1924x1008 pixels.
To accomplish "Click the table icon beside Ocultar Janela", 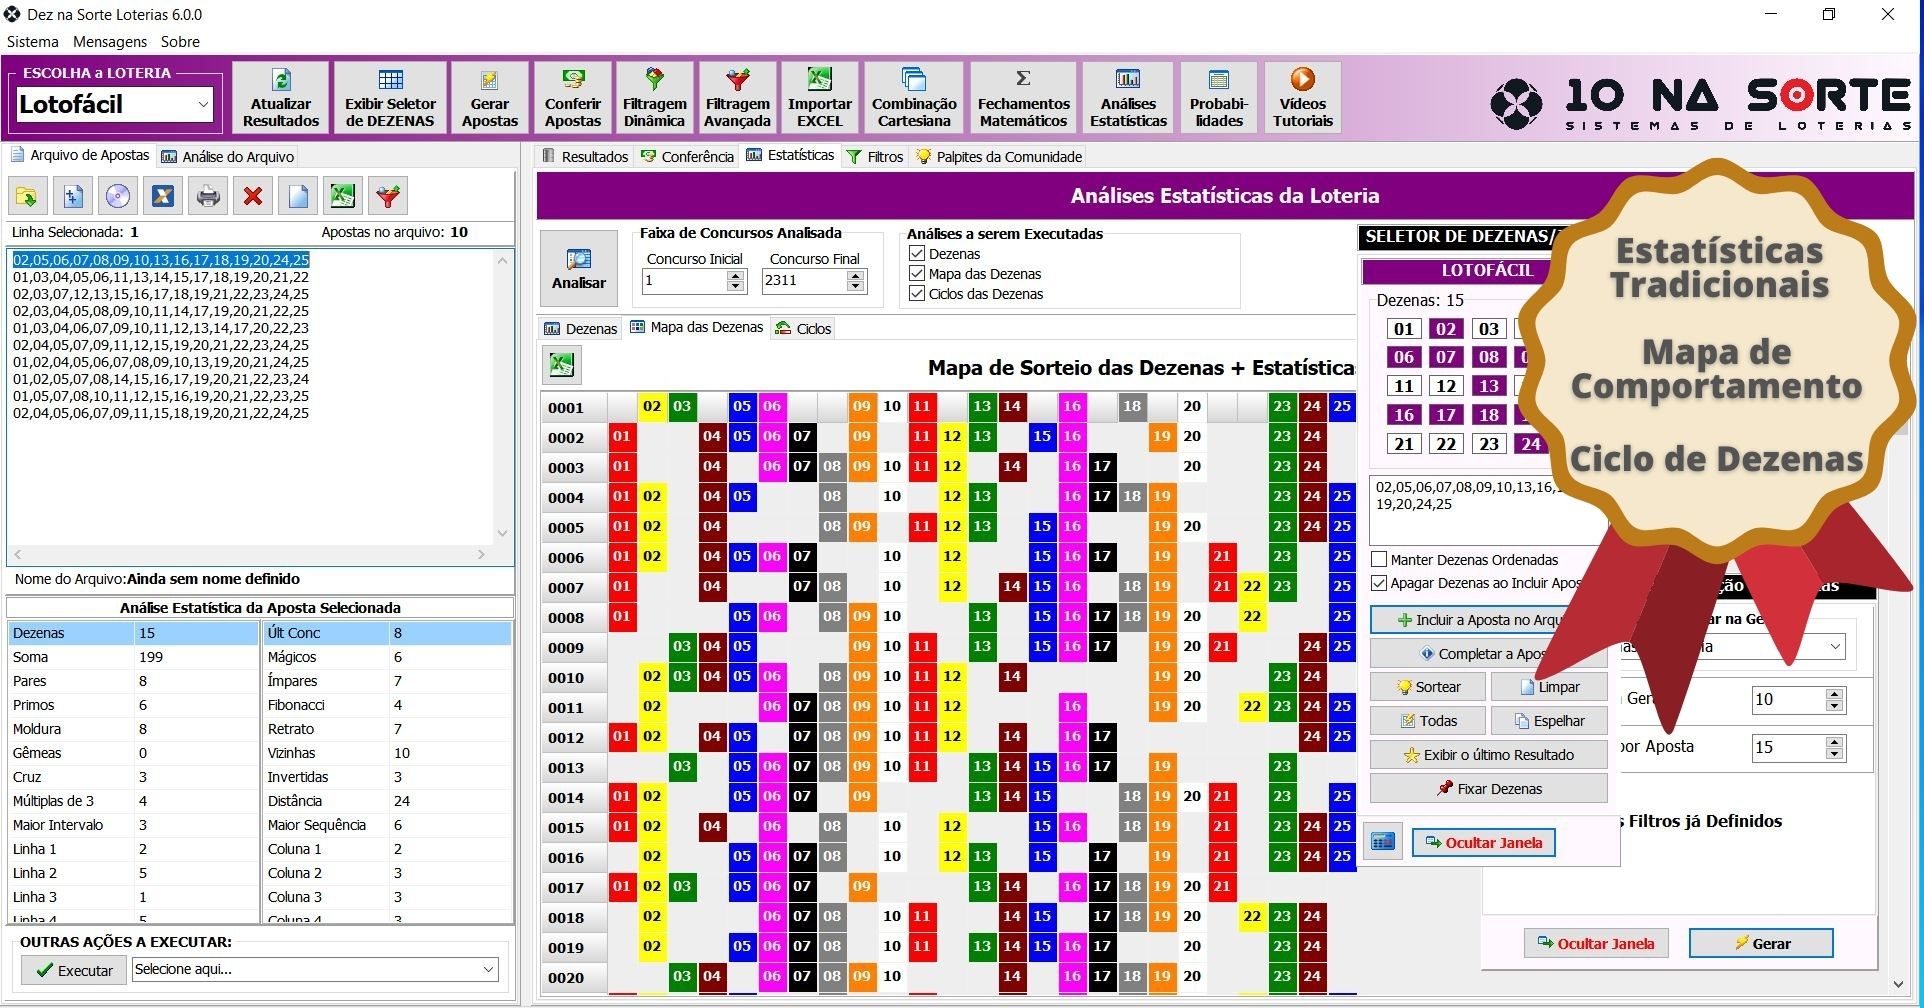I will [1383, 842].
